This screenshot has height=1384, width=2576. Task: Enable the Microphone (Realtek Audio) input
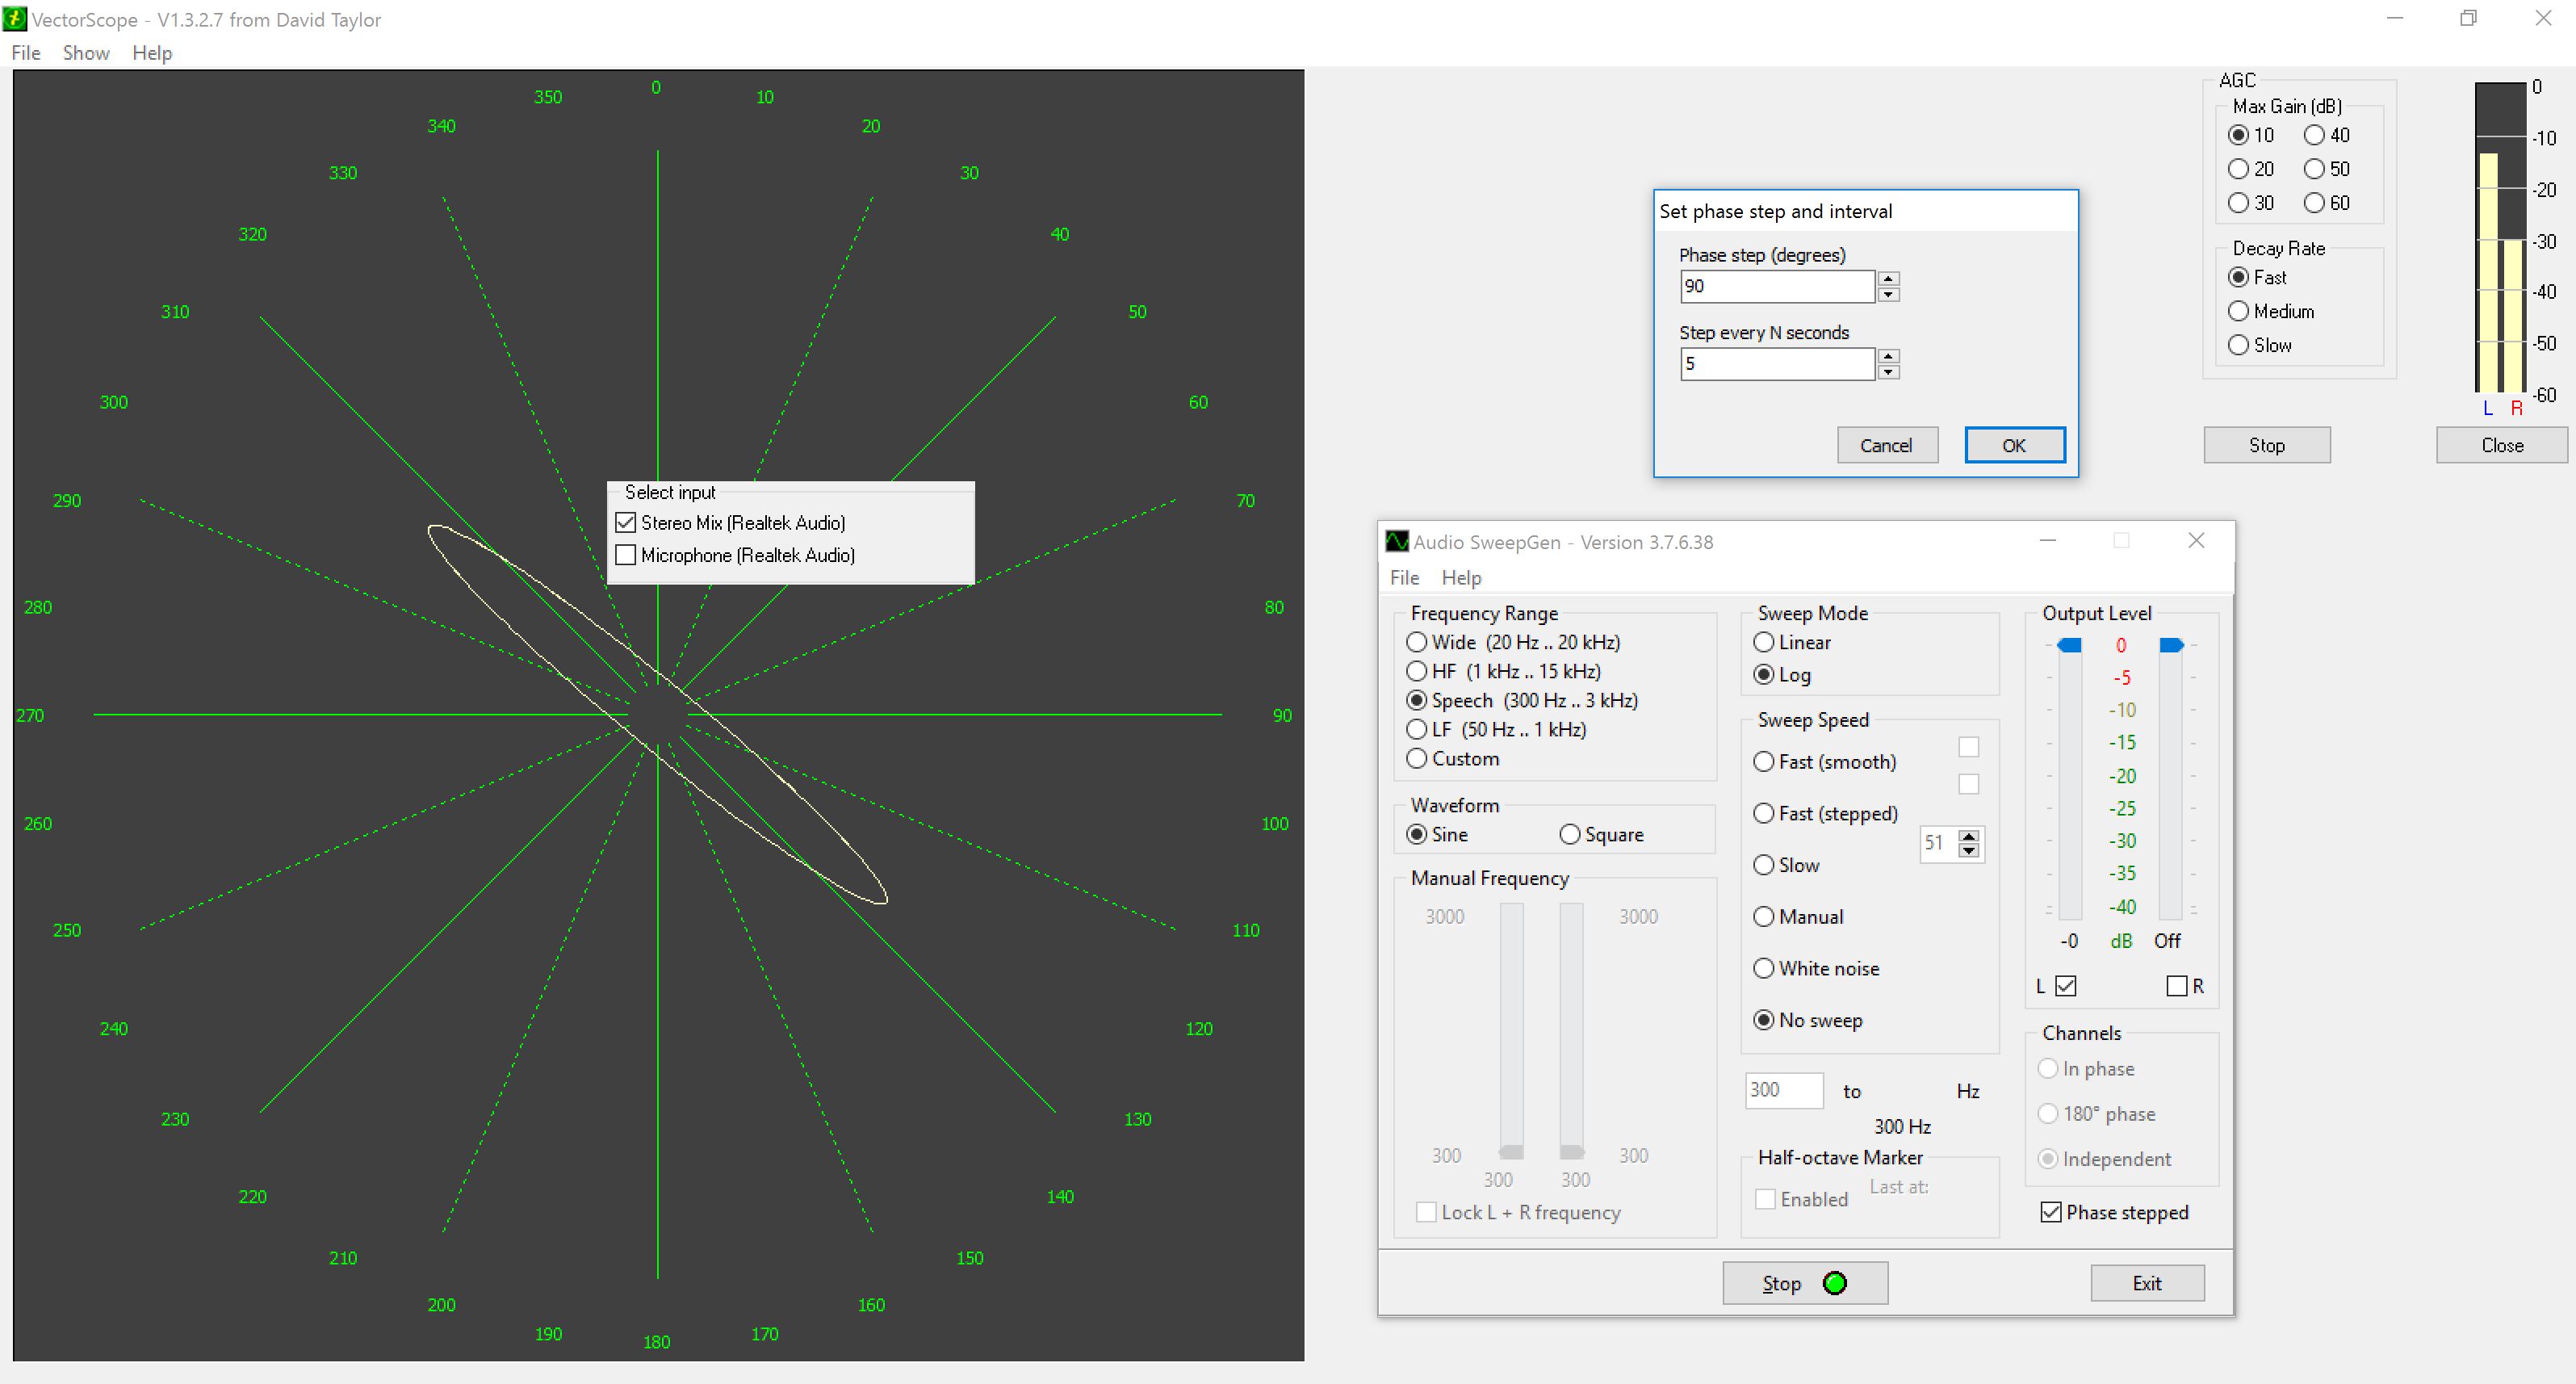626,555
